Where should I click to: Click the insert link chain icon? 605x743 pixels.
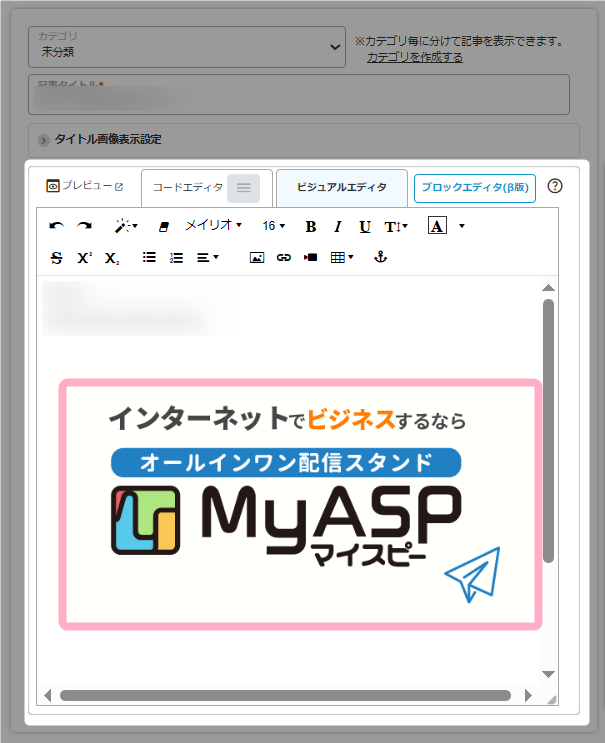coord(284,258)
